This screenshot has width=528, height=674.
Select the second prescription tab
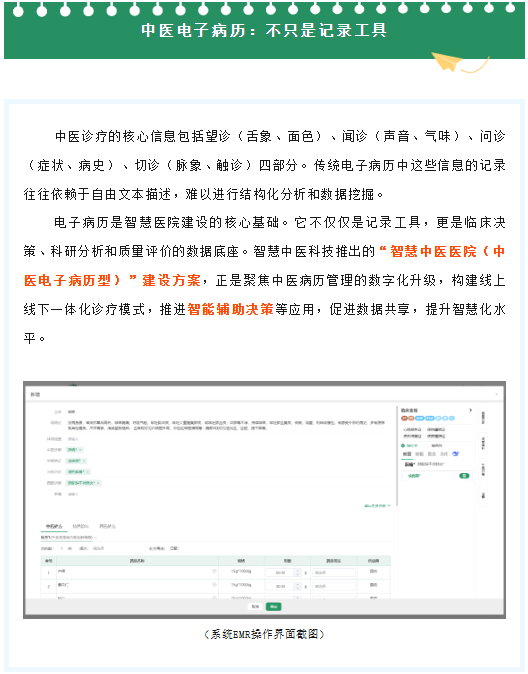(x=80, y=526)
